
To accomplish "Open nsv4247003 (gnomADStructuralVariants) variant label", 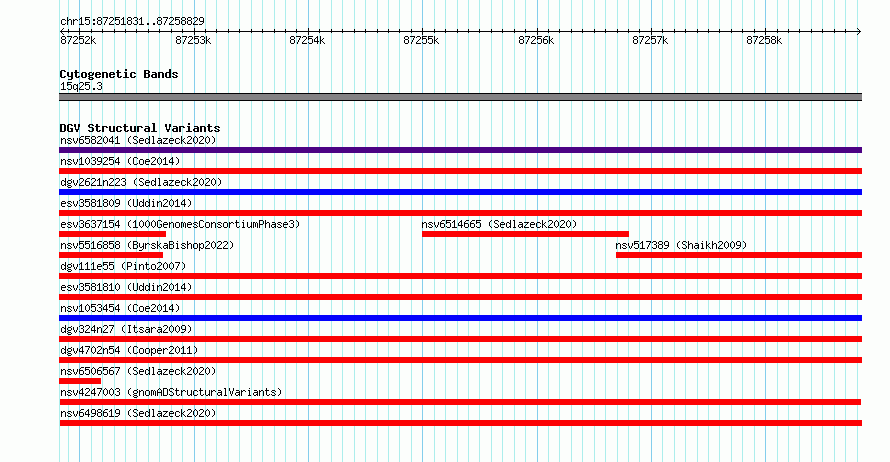I will coord(171,392).
